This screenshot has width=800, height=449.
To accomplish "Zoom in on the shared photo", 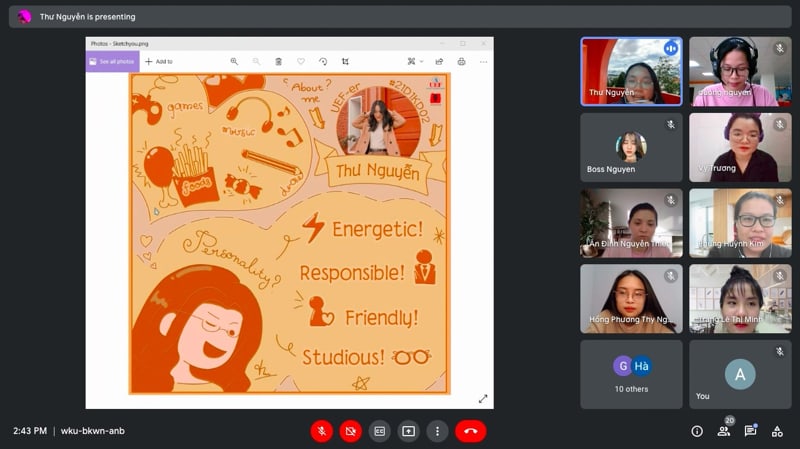I will click(x=234, y=61).
